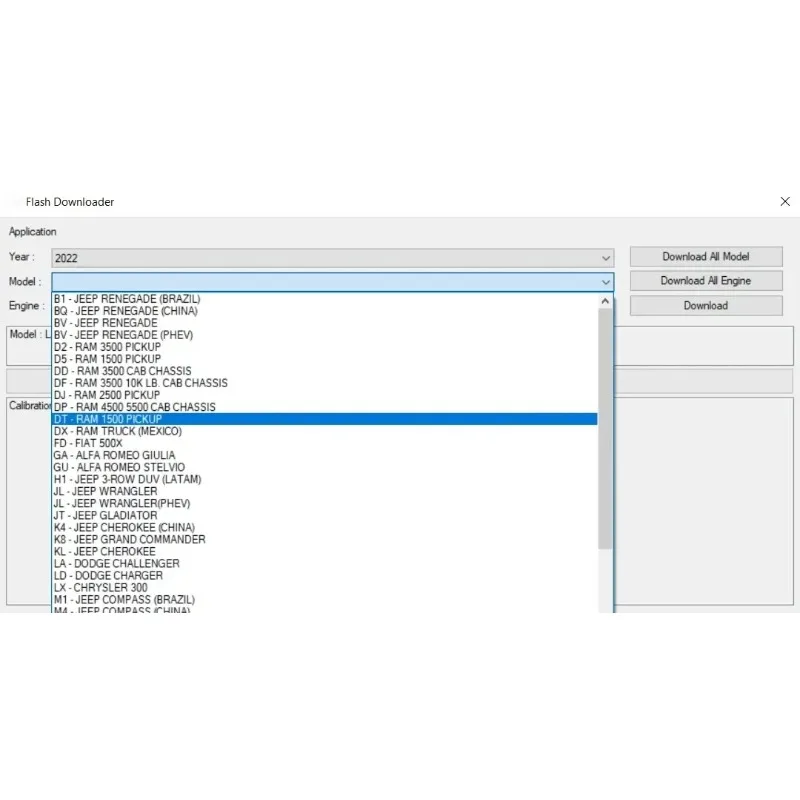Select JL - JEEP WRANGLER(PHEV) model
This screenshot has width=800, height=800.
click(324, 504)
